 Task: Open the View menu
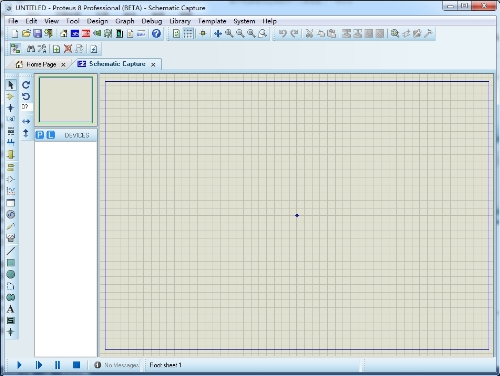point(52,21)
